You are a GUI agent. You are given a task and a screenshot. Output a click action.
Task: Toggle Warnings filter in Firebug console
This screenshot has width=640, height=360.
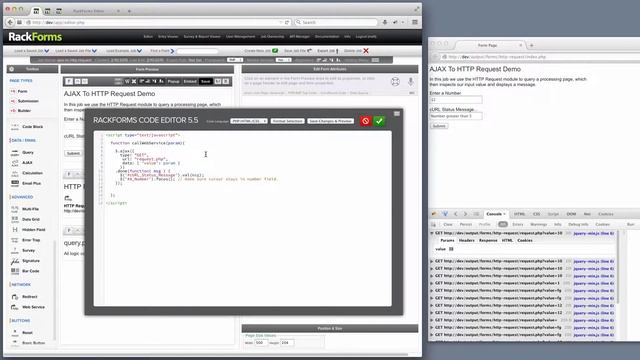(538, 224)
